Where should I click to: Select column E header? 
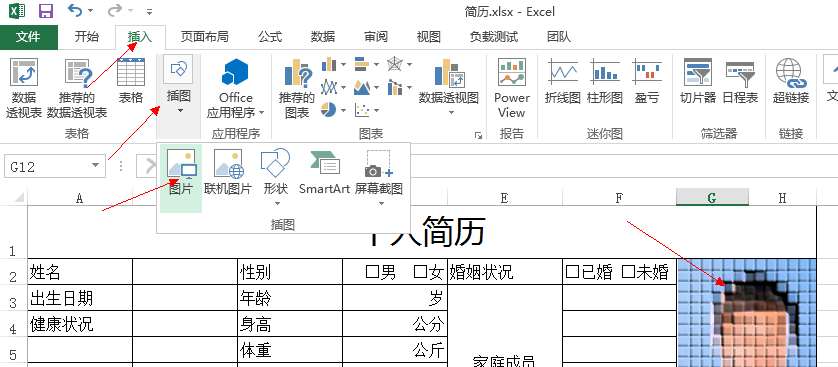[x=504, y=198]
